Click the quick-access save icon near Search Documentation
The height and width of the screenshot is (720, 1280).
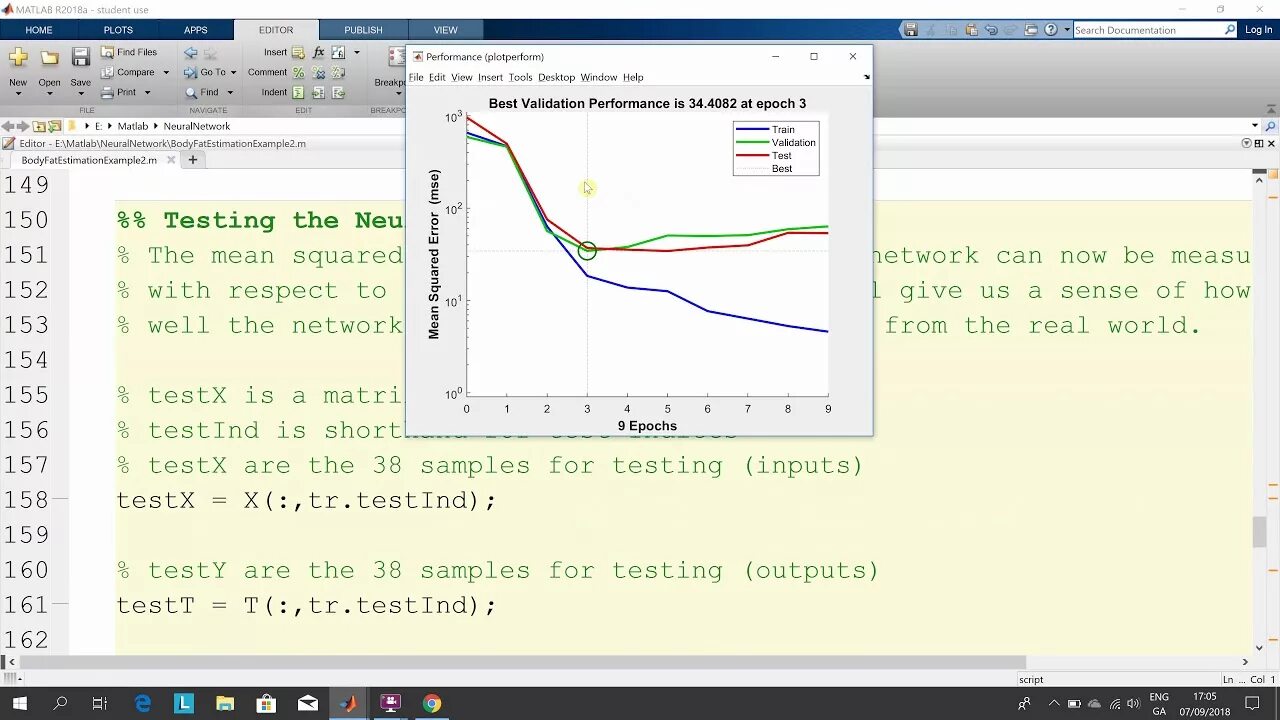tap(911, 30)
